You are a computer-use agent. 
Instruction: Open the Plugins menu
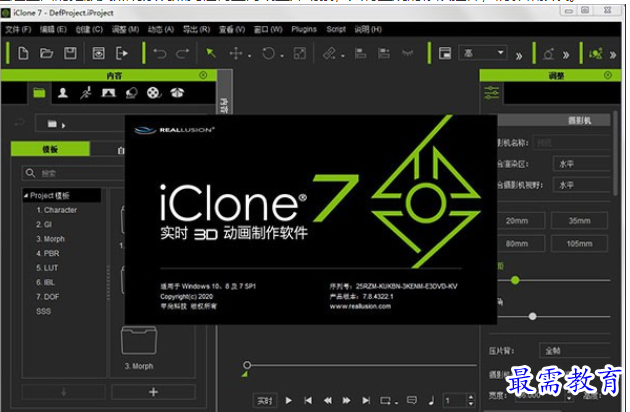[304, 29]
